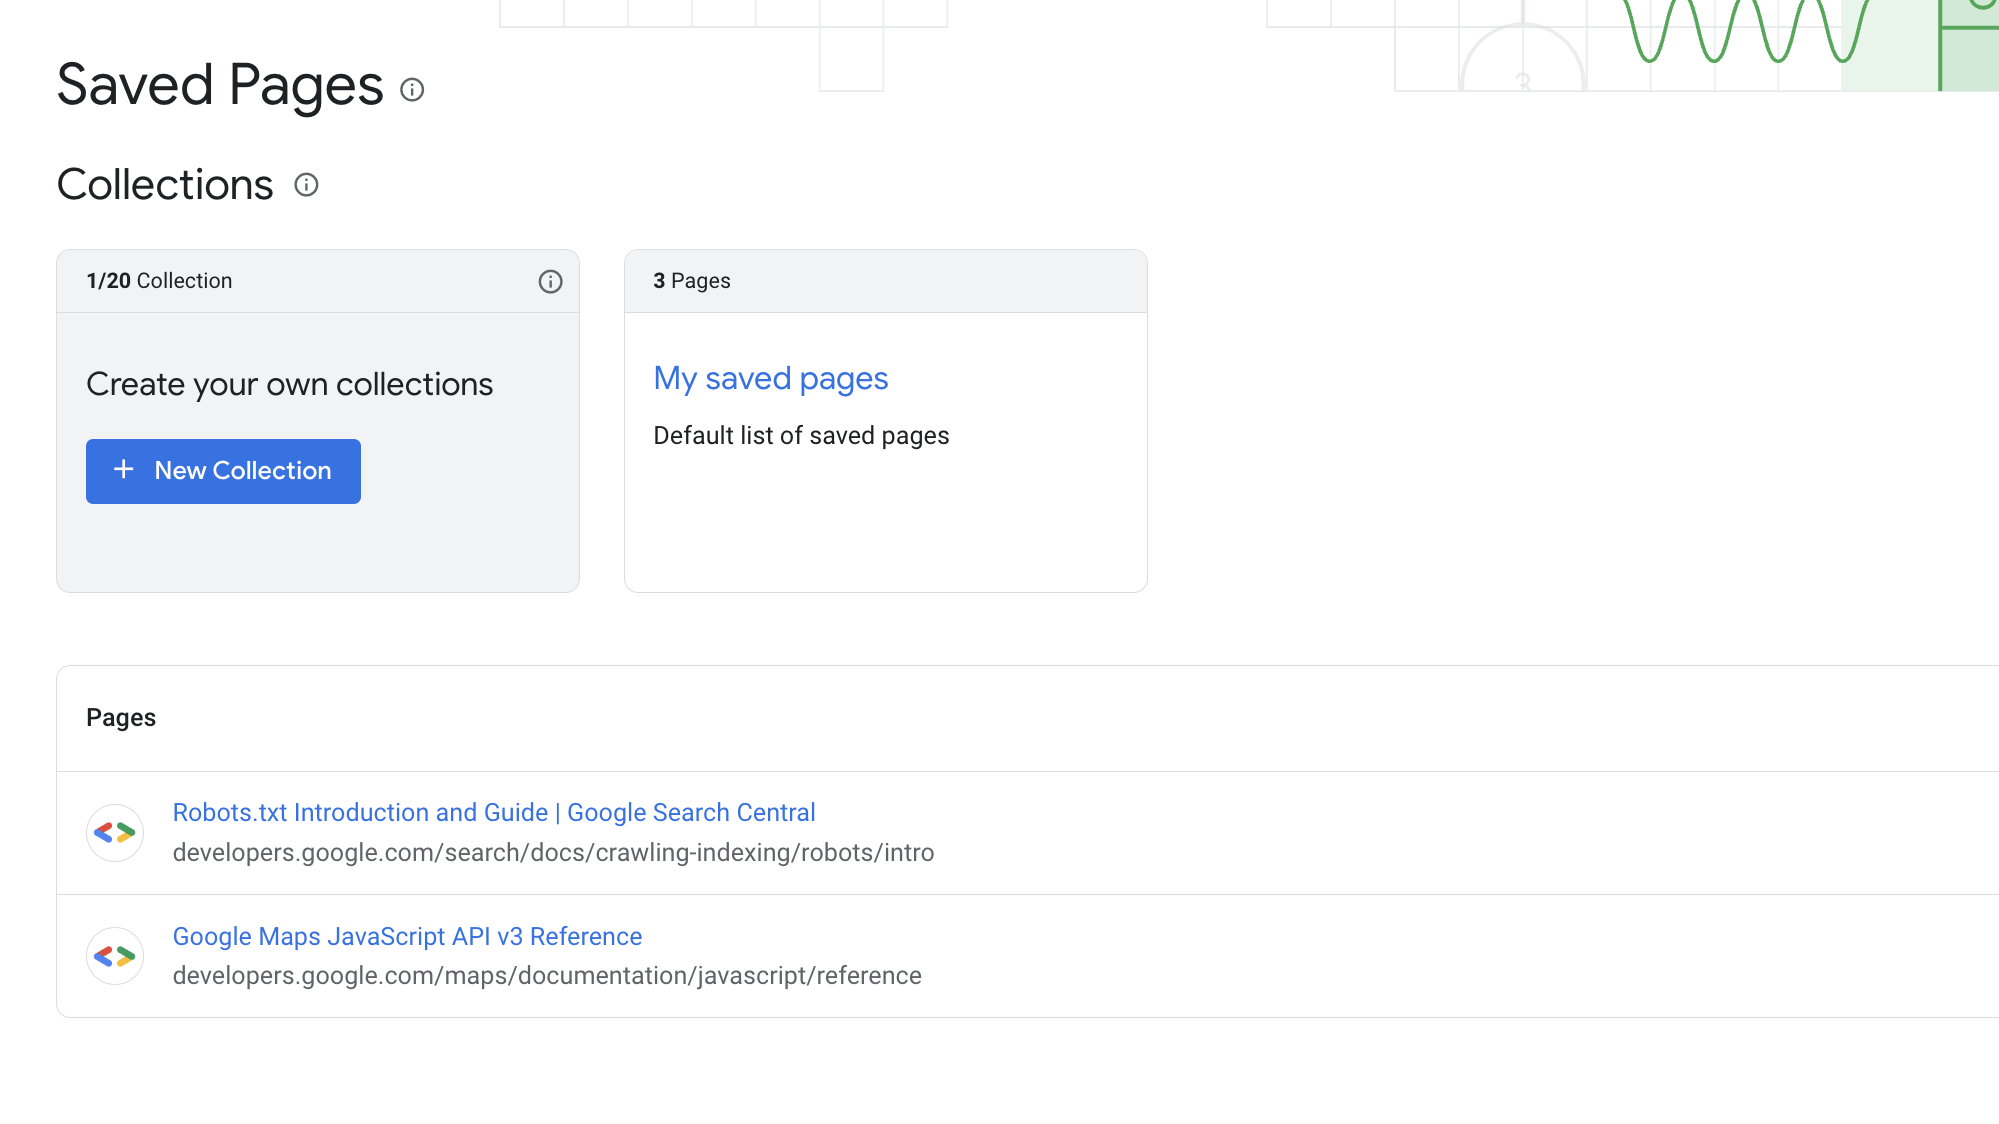Click the maps javascript/reference URL text

coord(547,976)
